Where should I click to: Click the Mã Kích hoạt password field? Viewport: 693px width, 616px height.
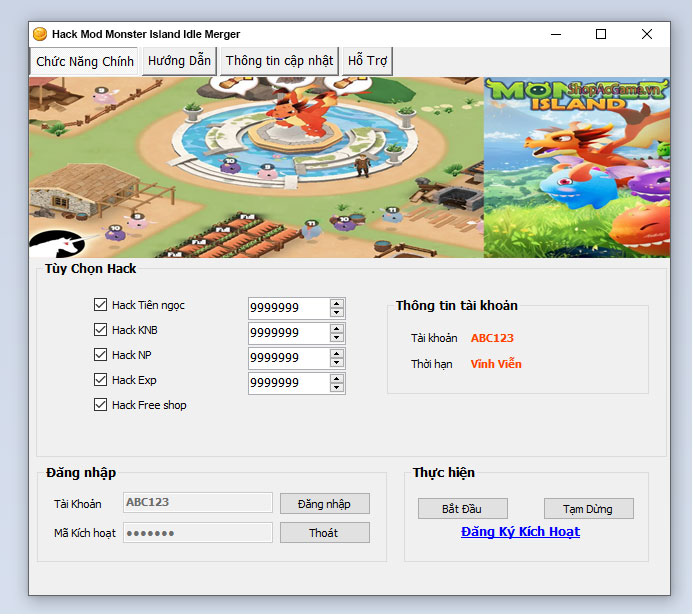[198, 533]
